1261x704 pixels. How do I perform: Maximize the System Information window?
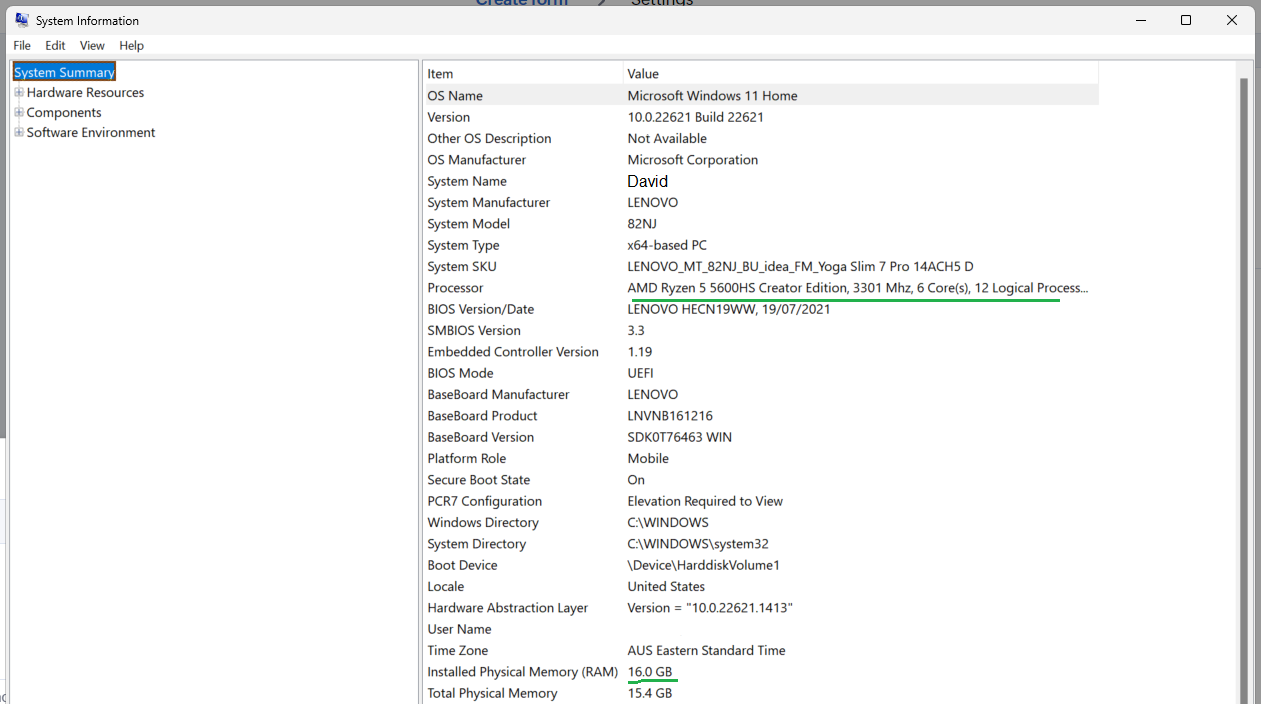(1186, 20)
